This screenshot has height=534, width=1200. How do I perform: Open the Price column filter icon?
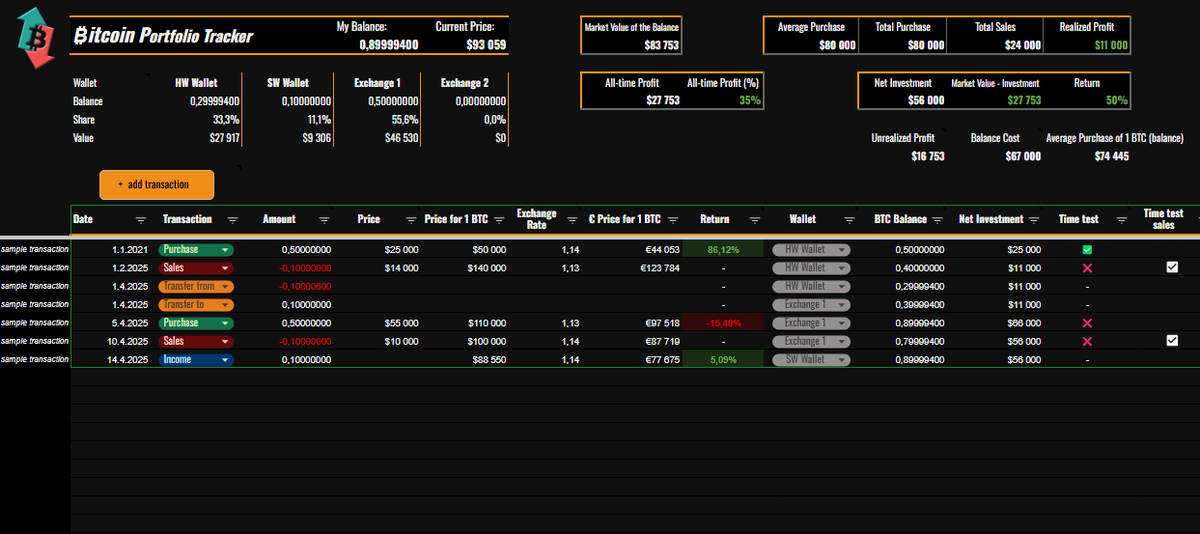[411, 219]
